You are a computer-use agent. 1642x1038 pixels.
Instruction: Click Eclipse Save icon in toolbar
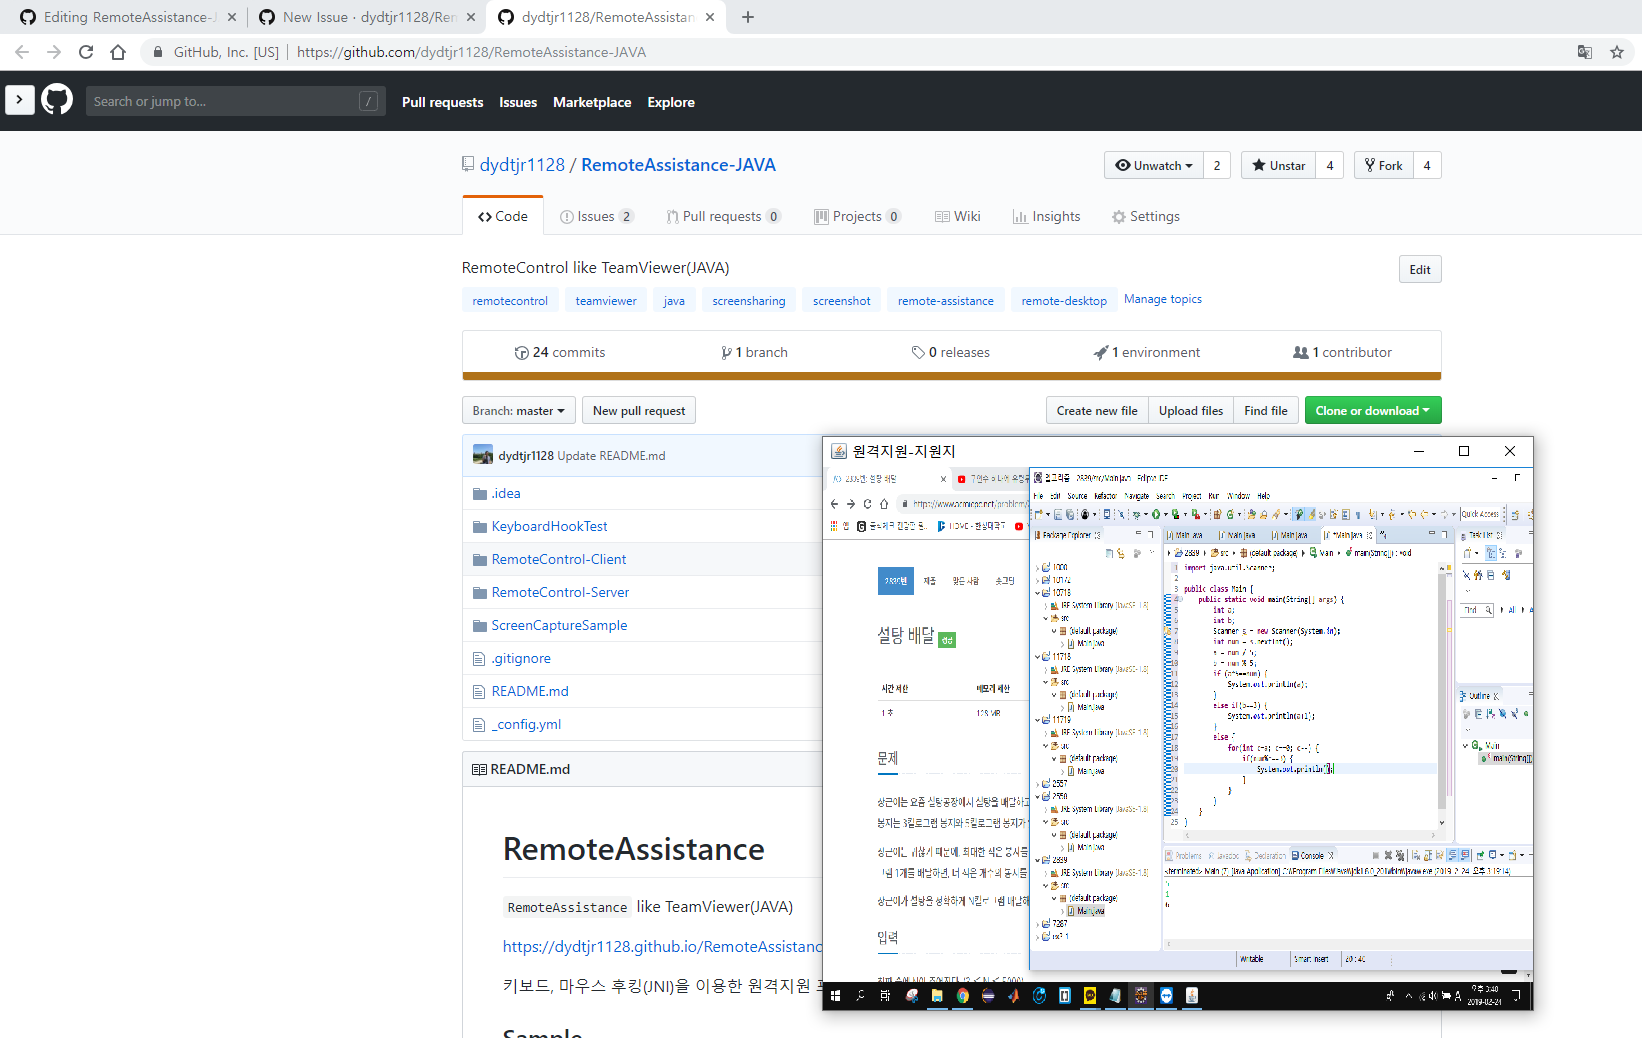pyautogui.click(x=1058, y=514)
